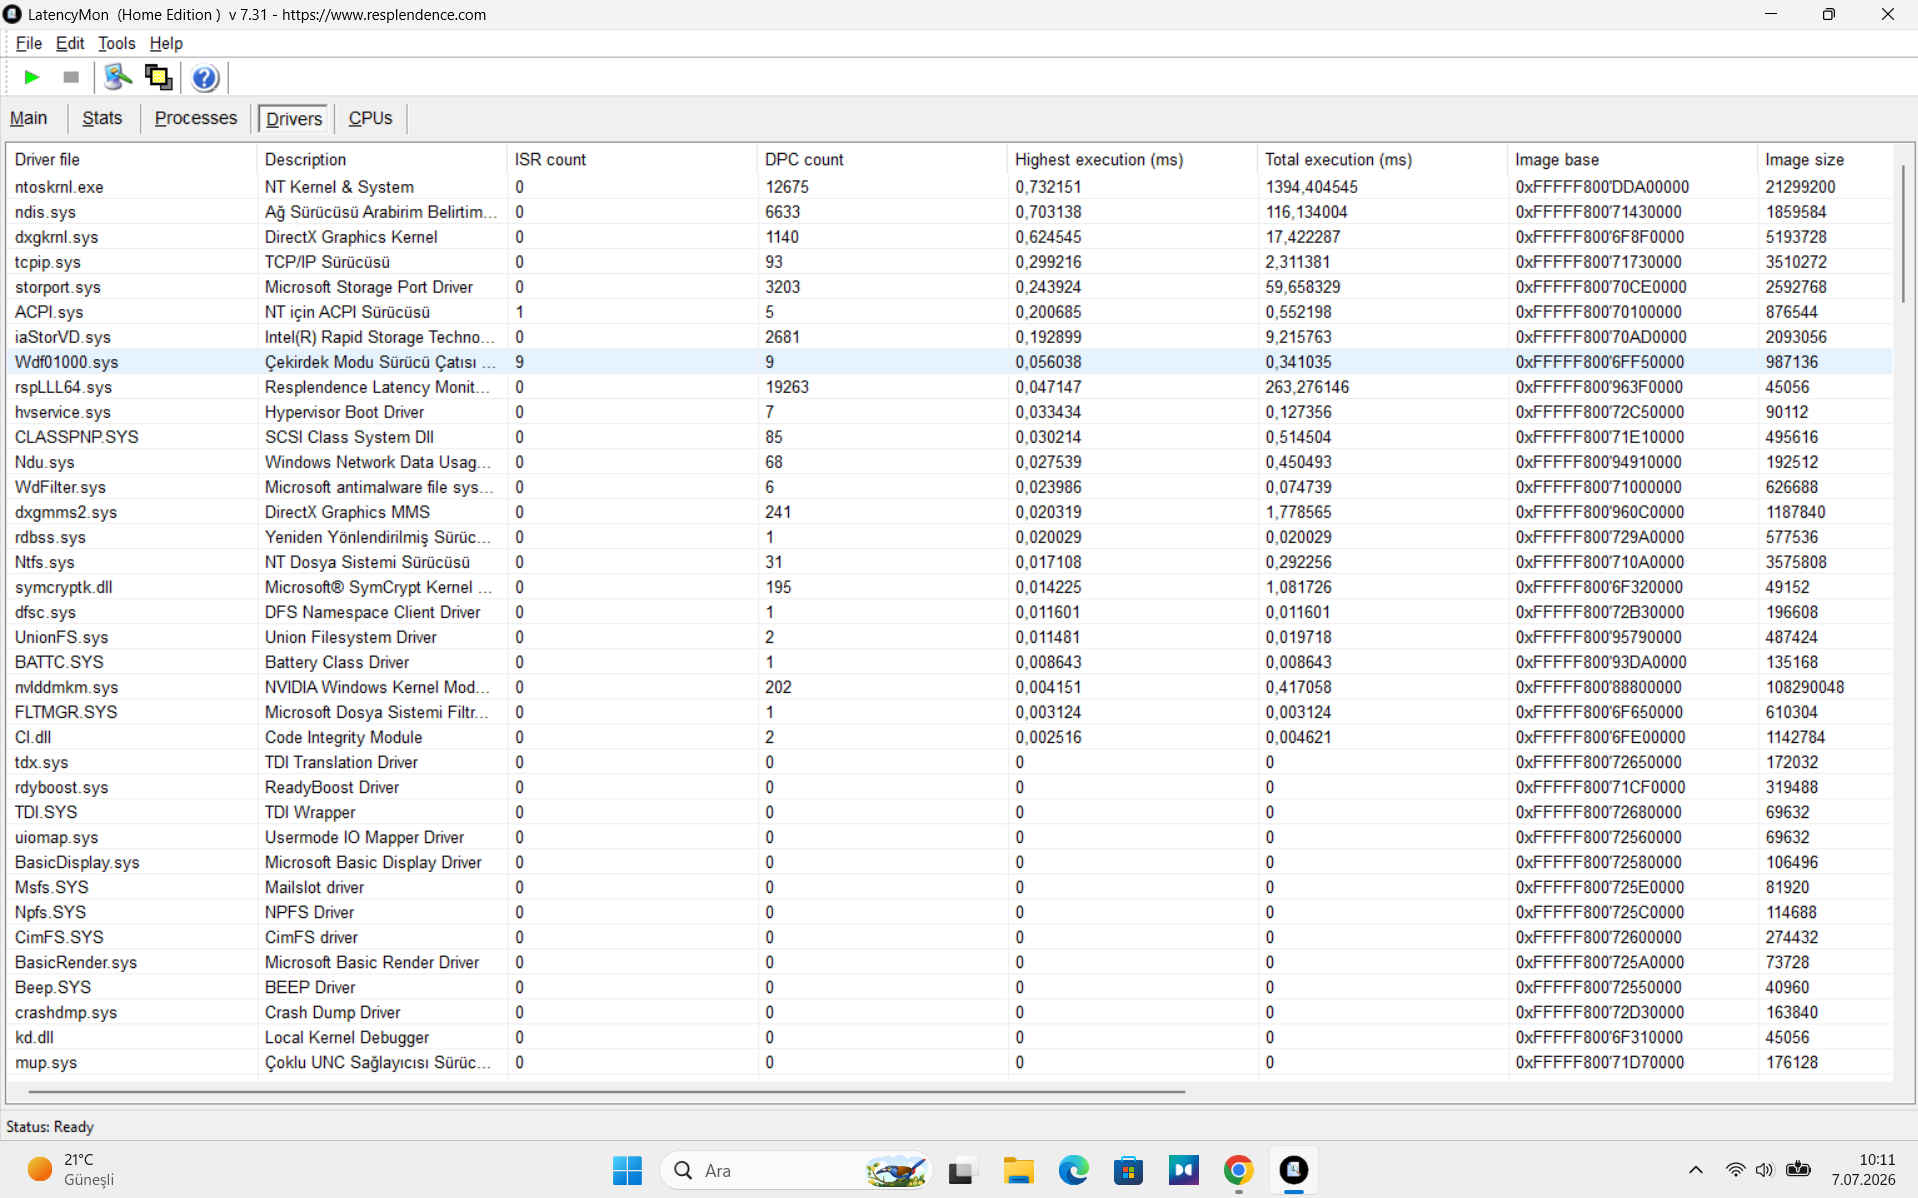Select the WdFilter.sys driver row
The height and width of the screenshot is (1198, 1918).
pyautogui.click(x=950, y=487)
